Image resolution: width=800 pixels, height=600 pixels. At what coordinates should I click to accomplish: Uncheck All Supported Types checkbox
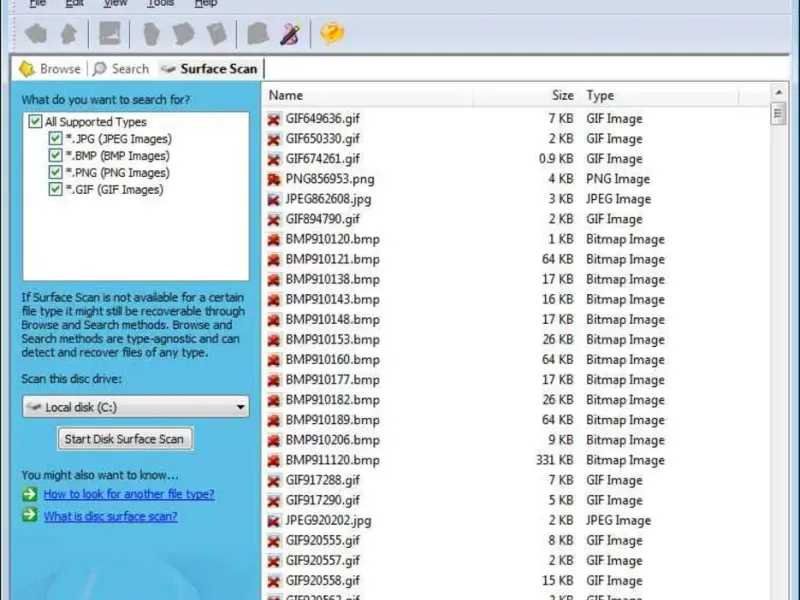point(35,121)
